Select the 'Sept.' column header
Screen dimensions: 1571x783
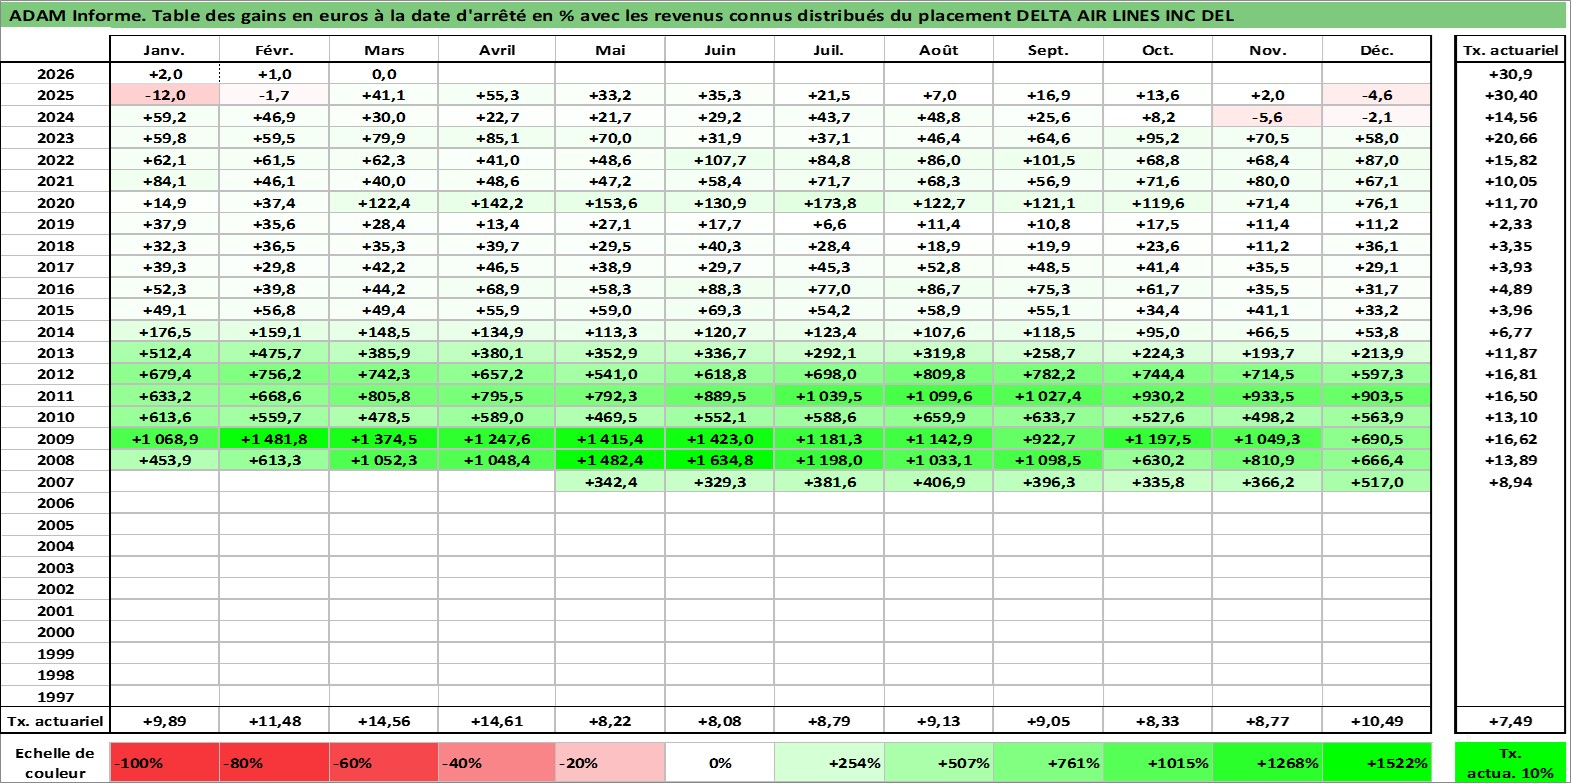click(1048, 50)
